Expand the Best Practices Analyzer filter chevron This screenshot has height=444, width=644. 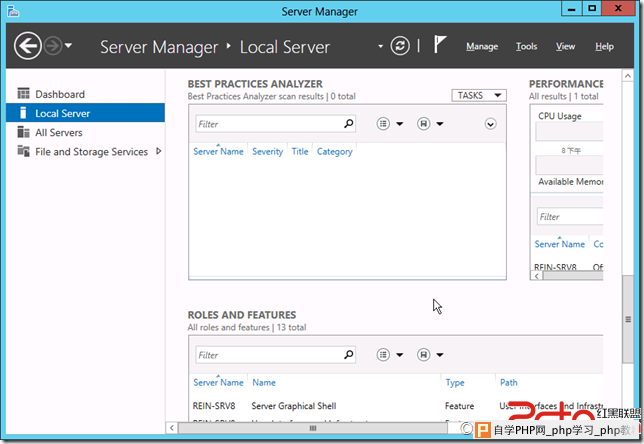click(490, 124)
